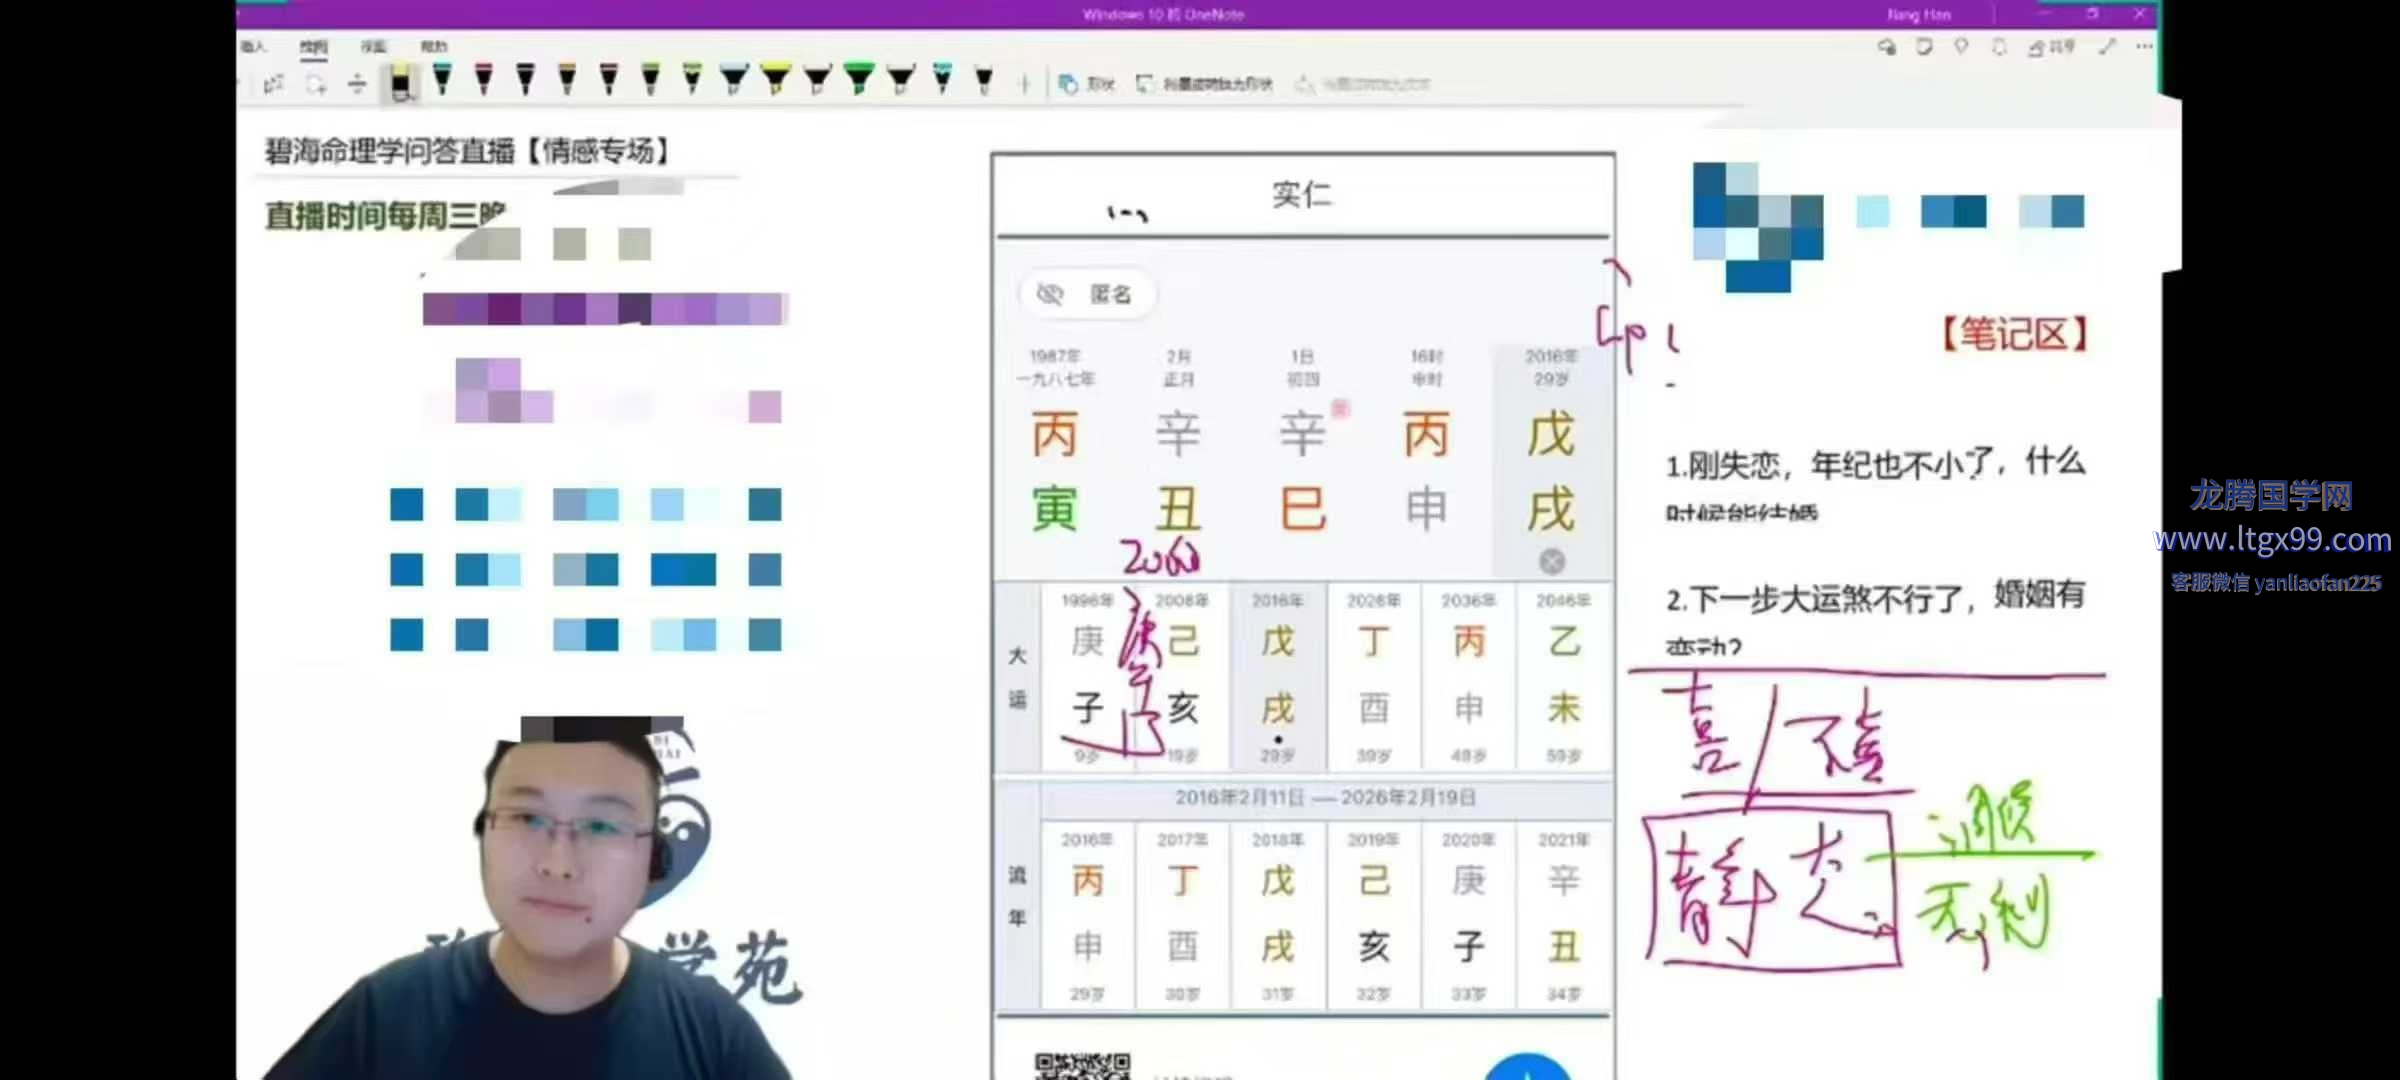Screen dimensions: 2400x1080
Task: Click the 2月 辛丑 month pillar
Action: coord(1178,442)
